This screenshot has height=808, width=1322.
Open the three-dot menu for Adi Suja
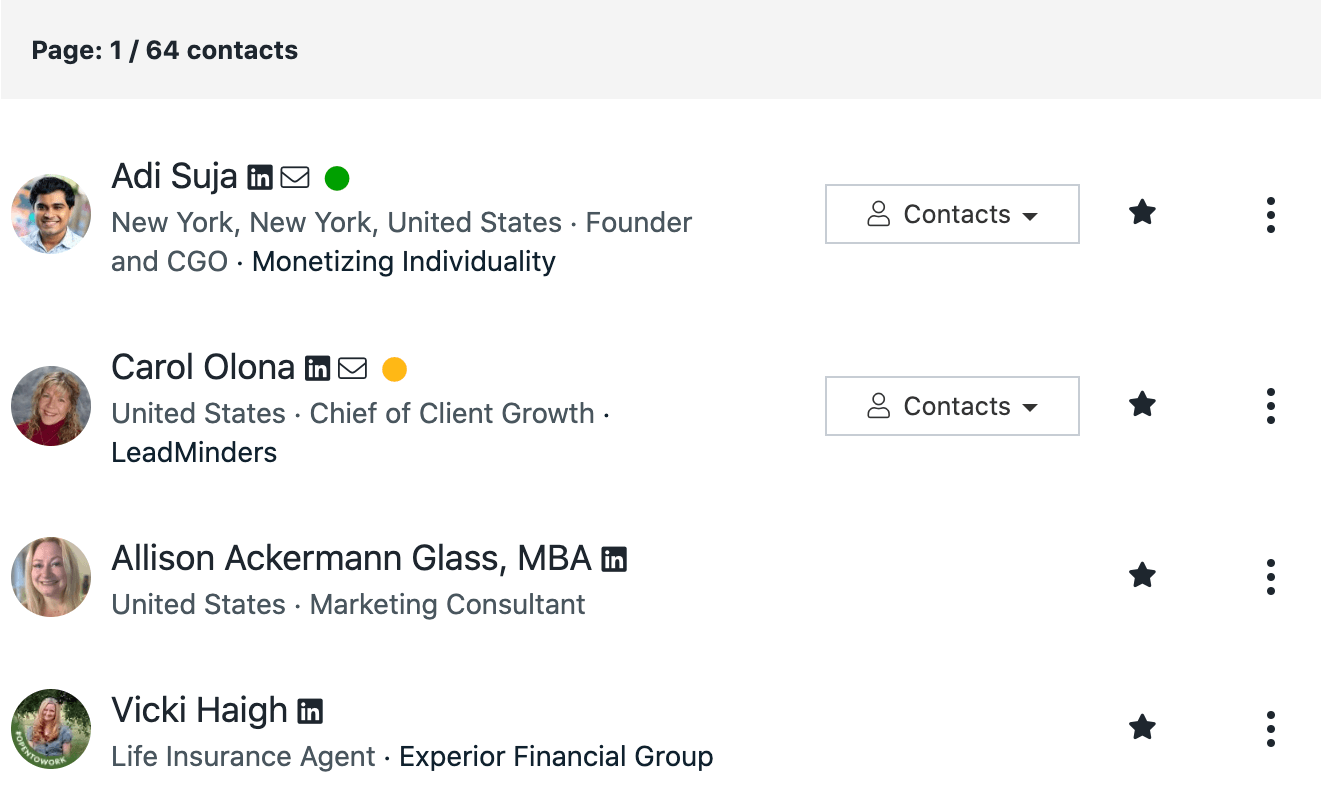[1270, 215]
